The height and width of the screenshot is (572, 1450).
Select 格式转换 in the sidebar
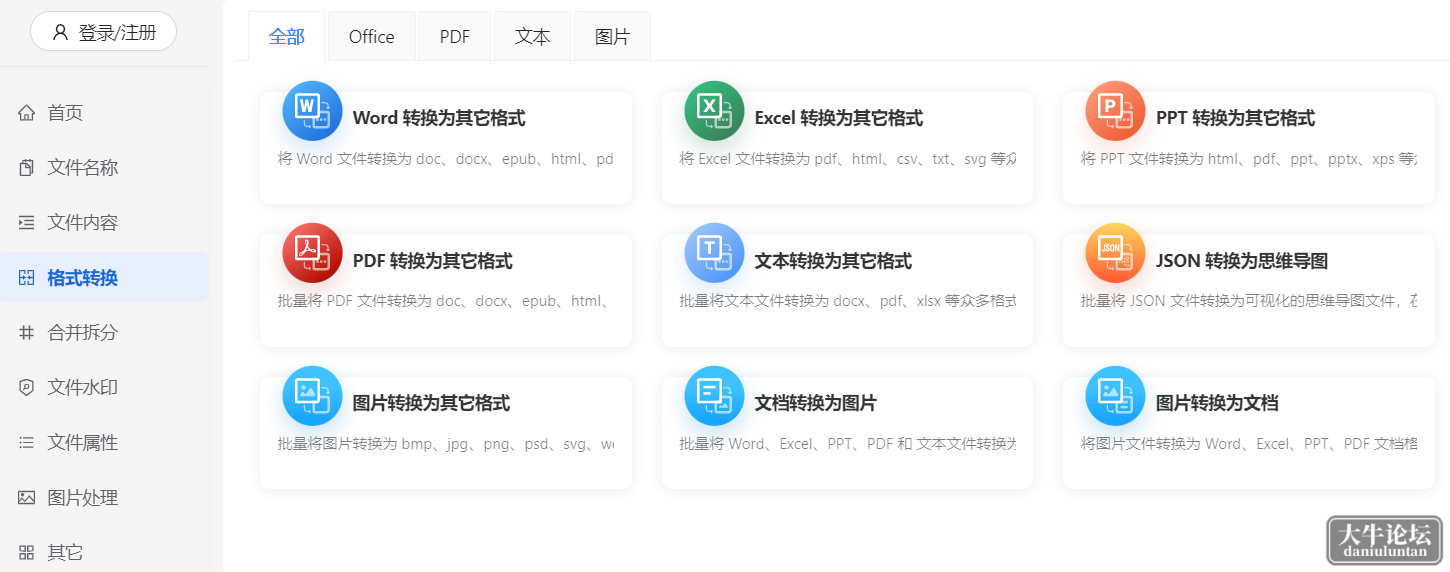click(105, 278)
